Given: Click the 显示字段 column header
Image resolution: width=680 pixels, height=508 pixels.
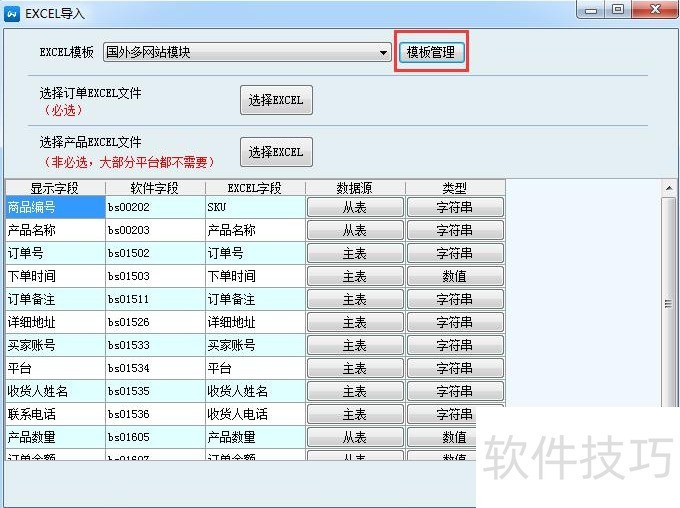Looking at the screenshot, I should (55, 188).
